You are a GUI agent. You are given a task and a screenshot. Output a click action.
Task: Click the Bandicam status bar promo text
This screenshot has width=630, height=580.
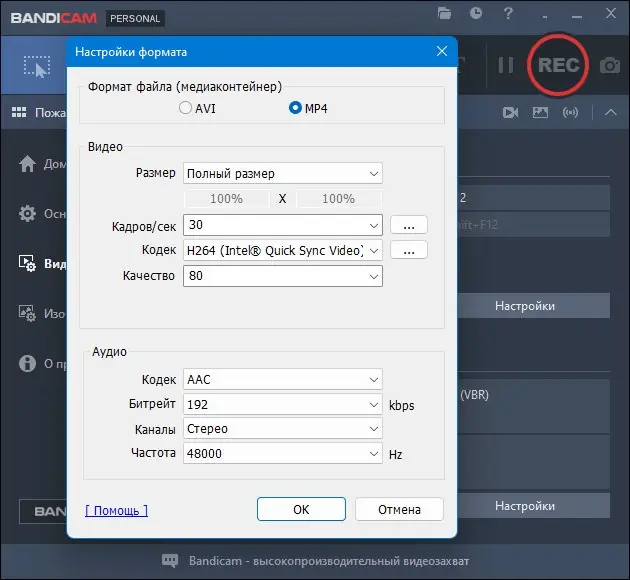tap(329, 561)
